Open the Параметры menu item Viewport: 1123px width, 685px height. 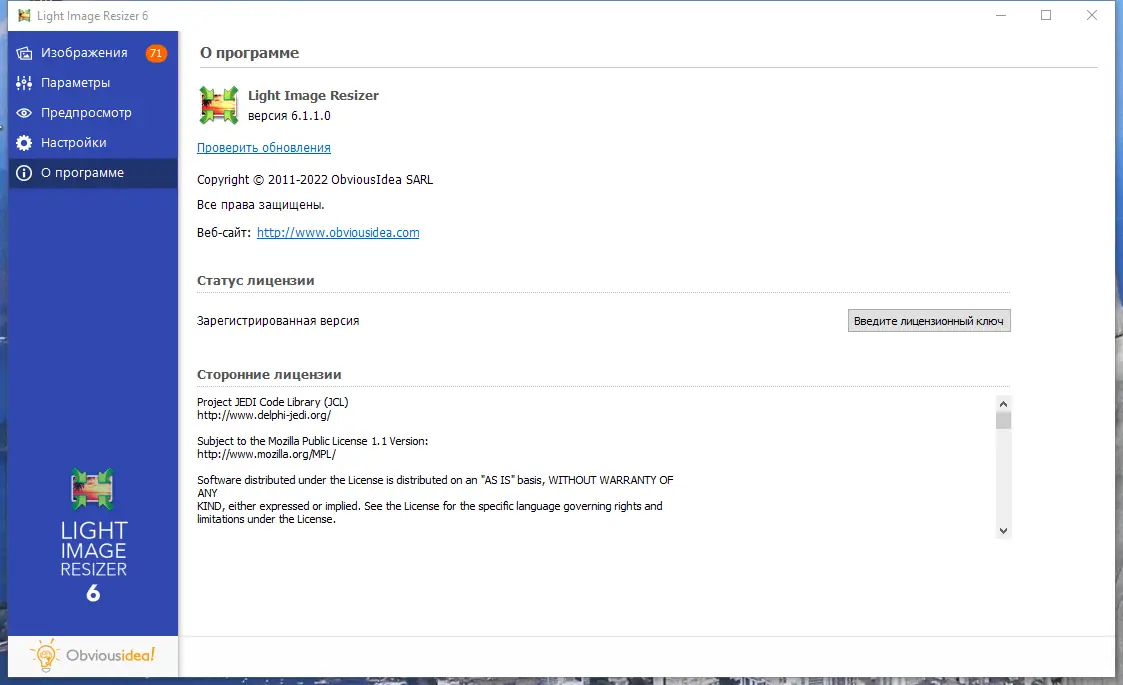coord(92,83)
